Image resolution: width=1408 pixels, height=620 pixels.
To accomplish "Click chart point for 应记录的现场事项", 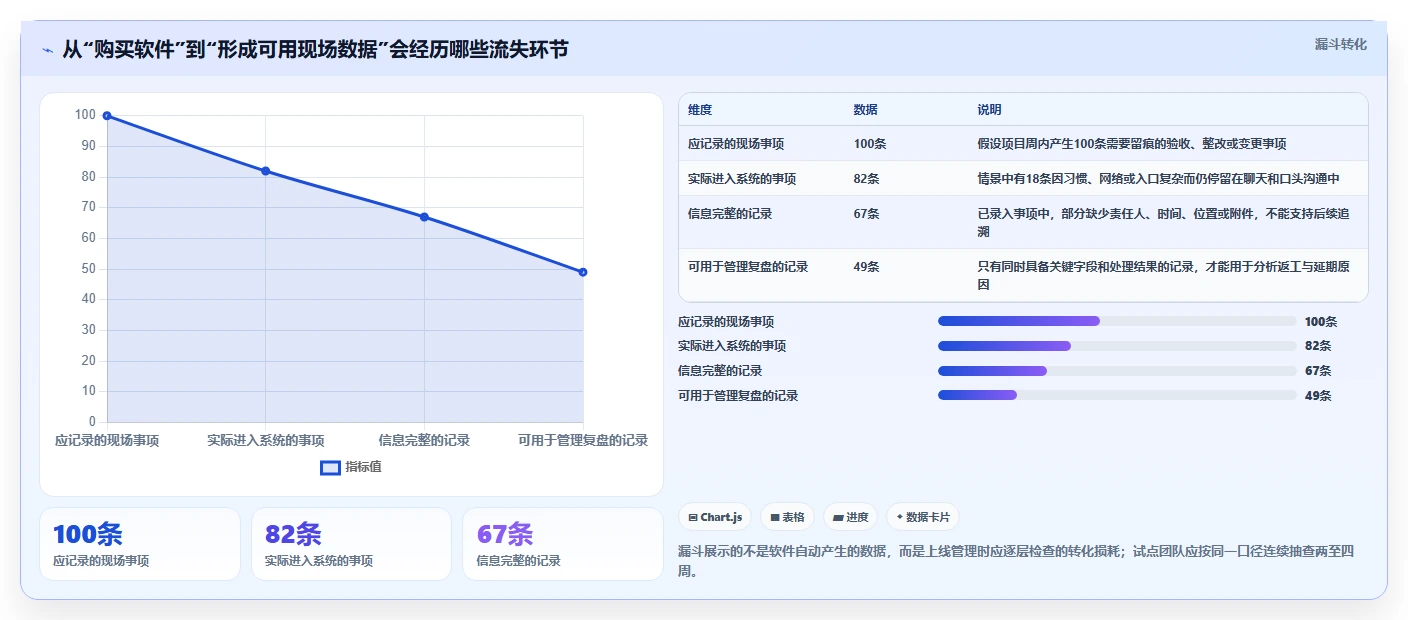I will pos(107,116).
